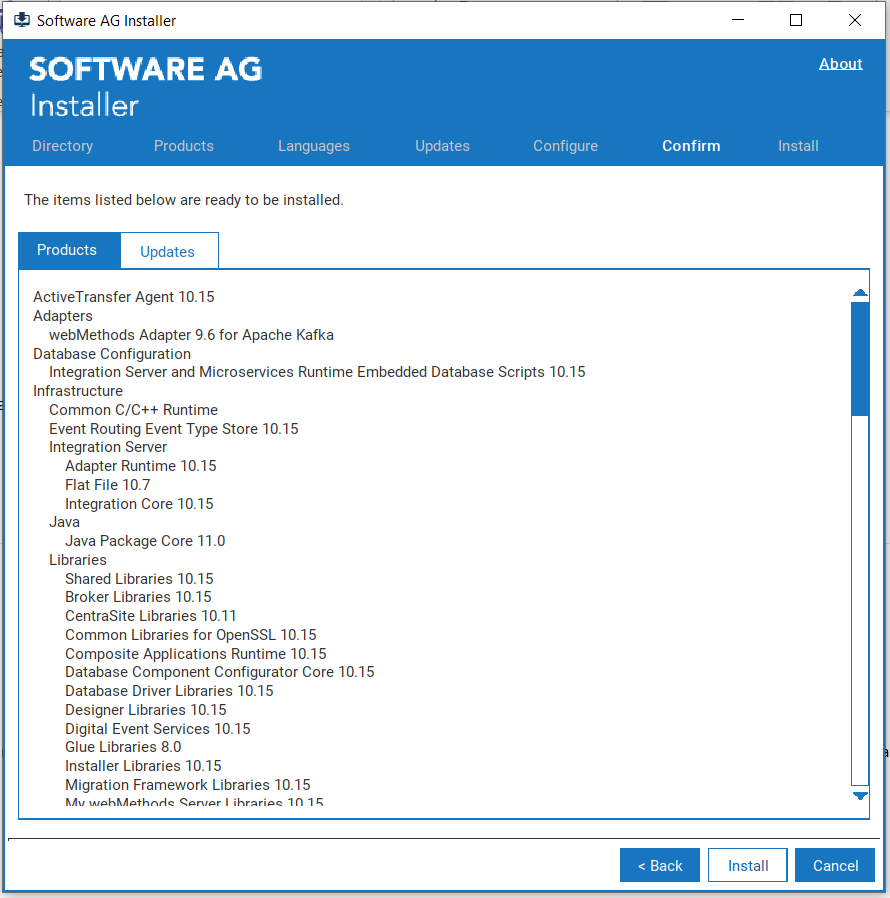890x898 pixels.
Task: Click the SOFTWARE AG logo
Action: tap(145, 68)
